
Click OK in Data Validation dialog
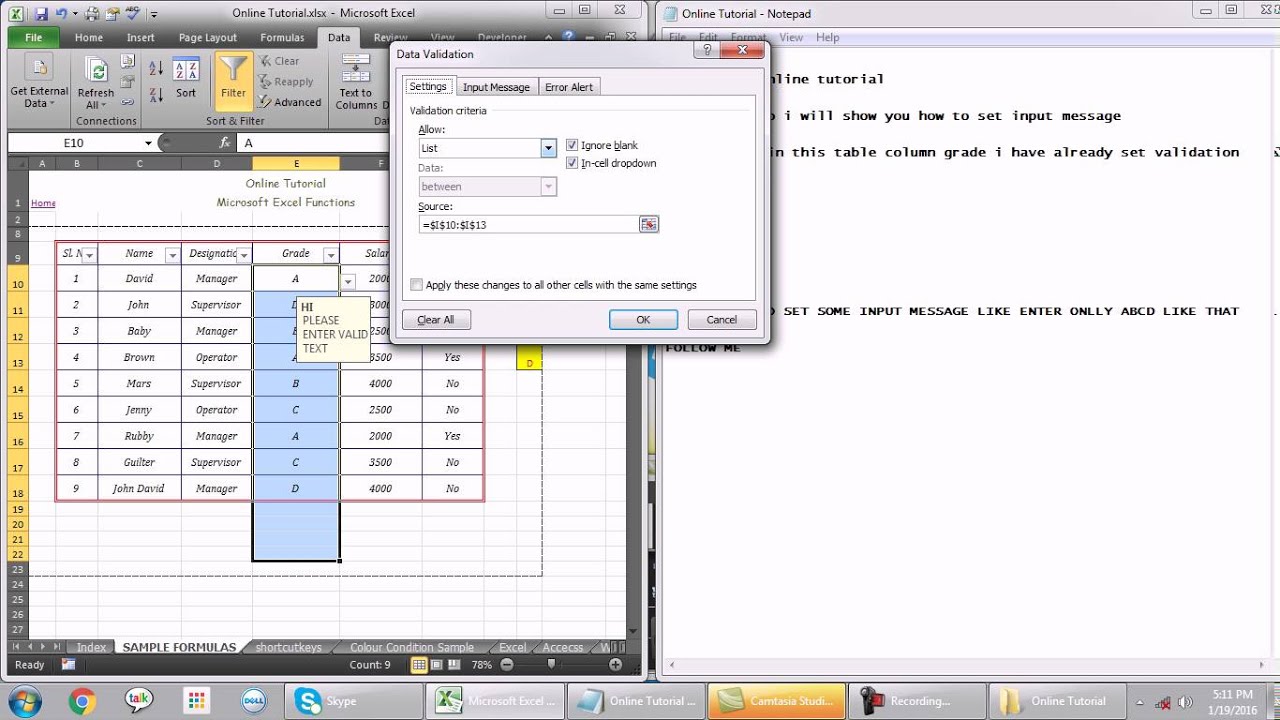coord(643,320)
